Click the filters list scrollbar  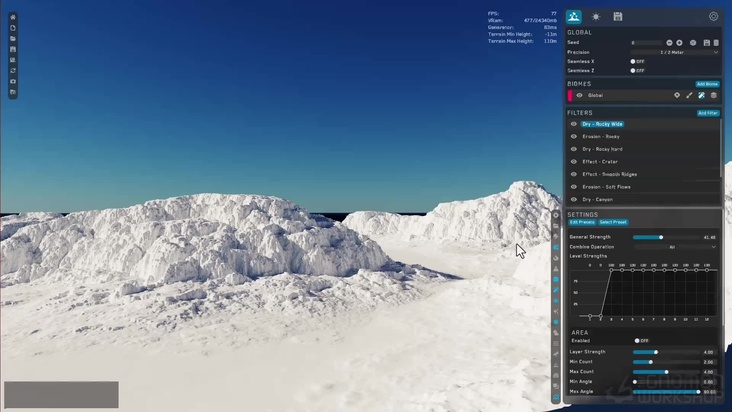click(x=722, y=149)
